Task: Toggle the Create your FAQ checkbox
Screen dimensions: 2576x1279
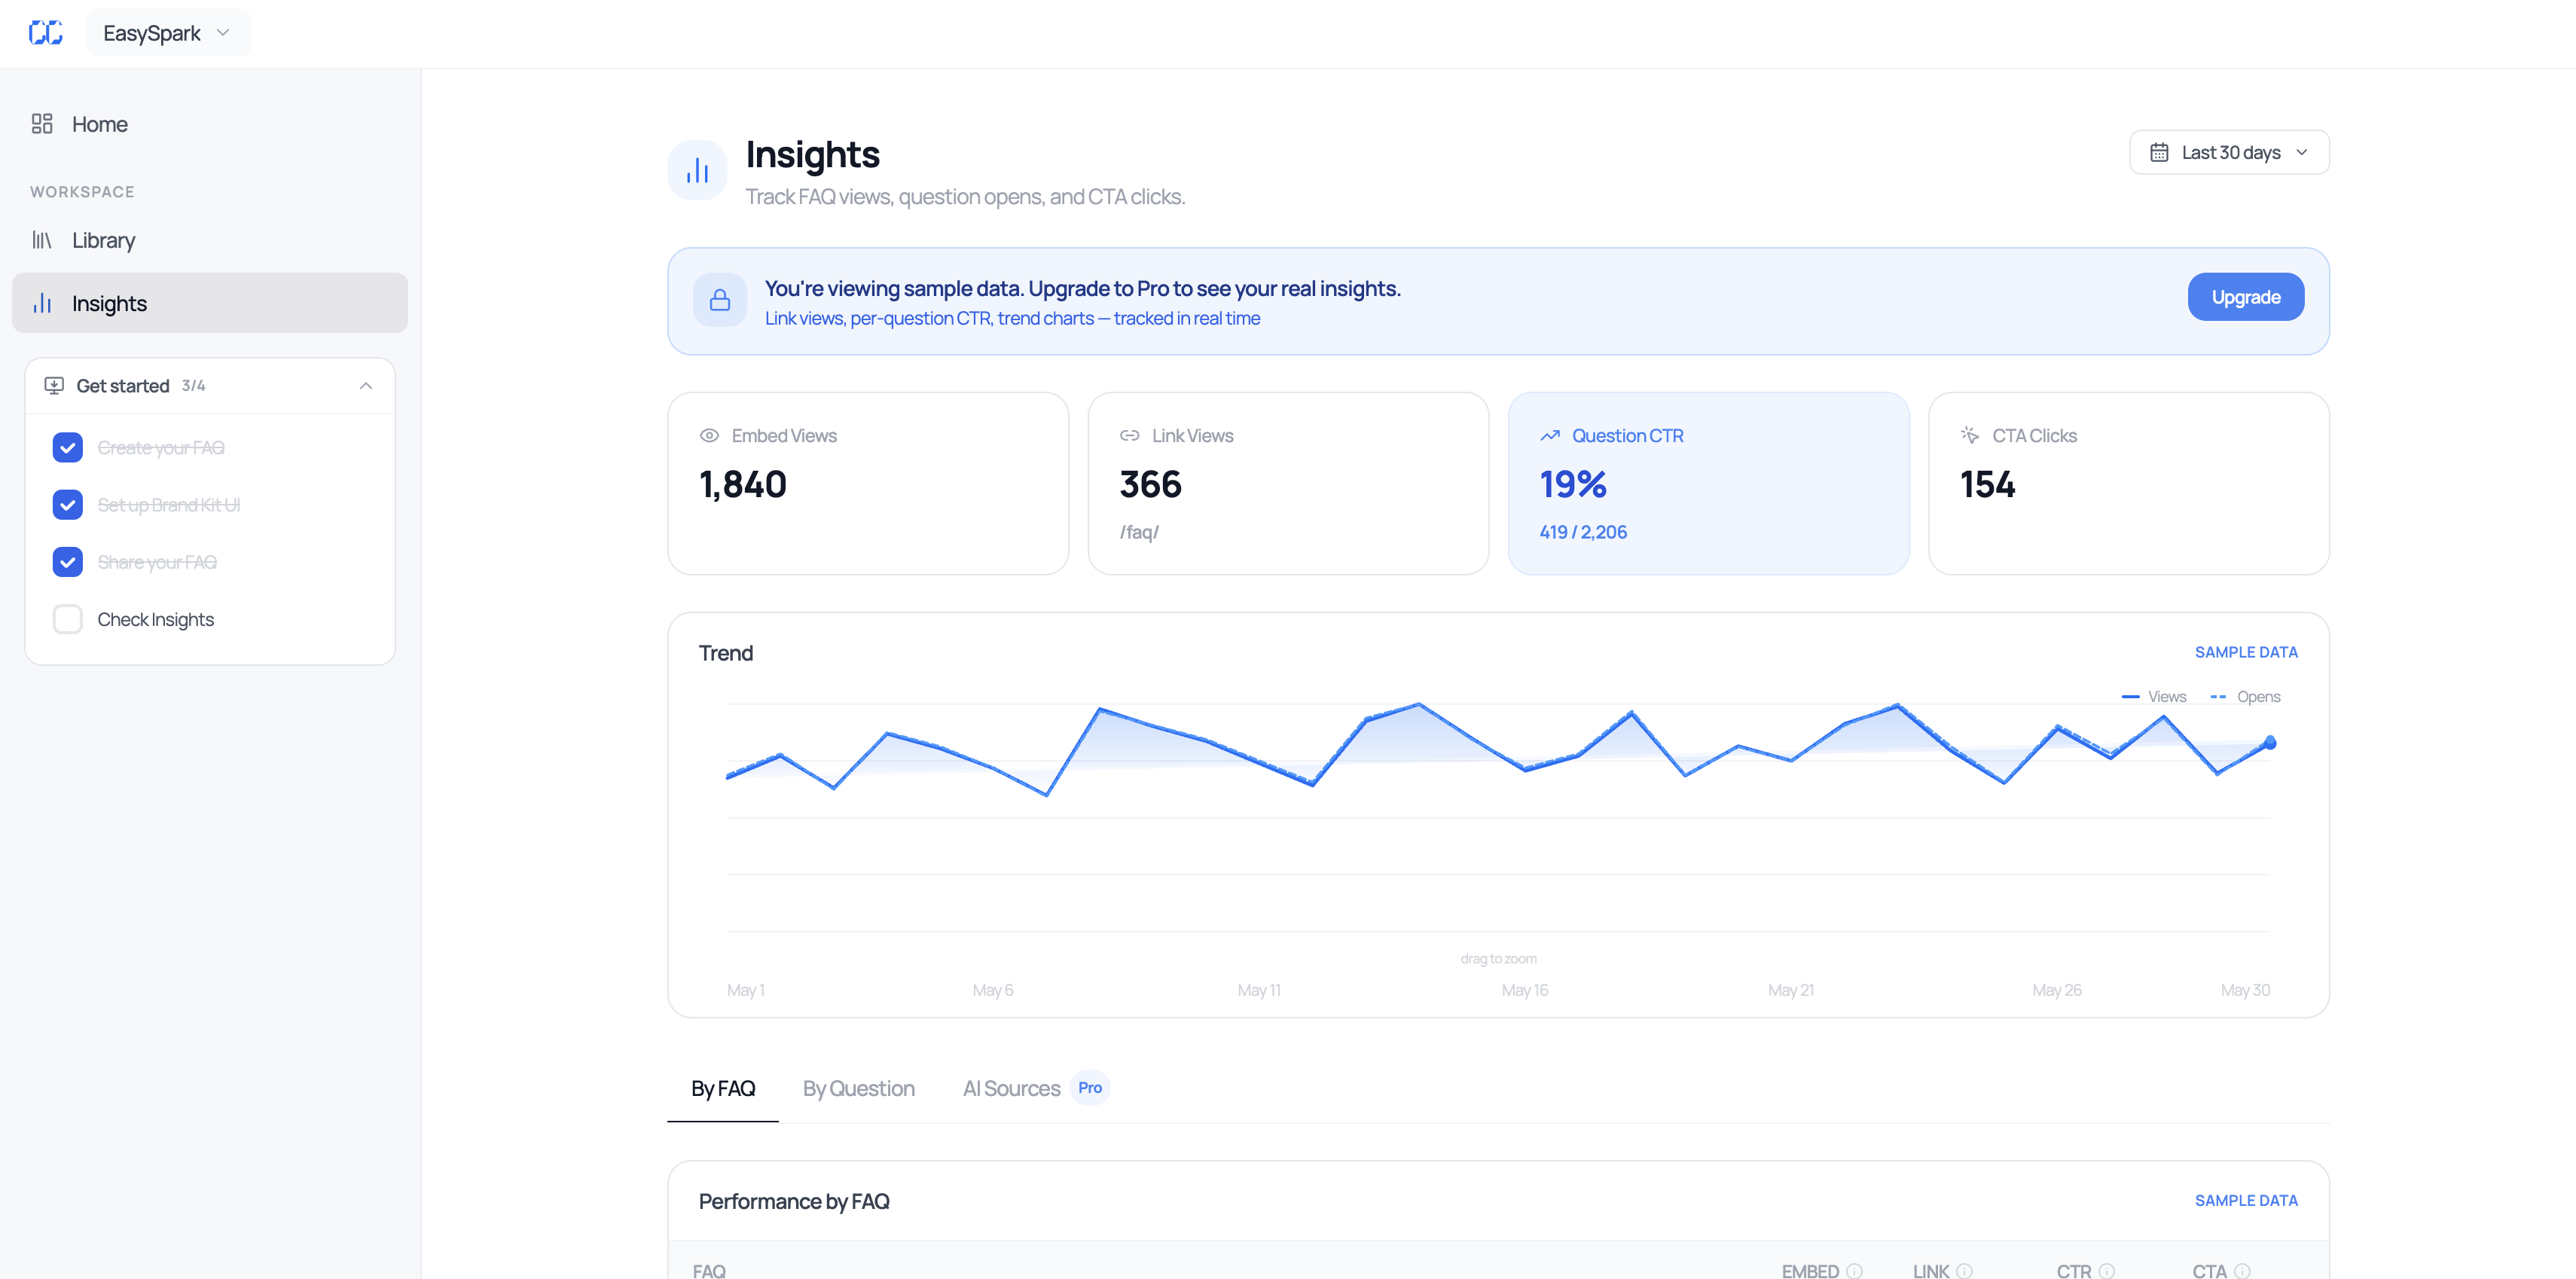Action: point(68,447)
